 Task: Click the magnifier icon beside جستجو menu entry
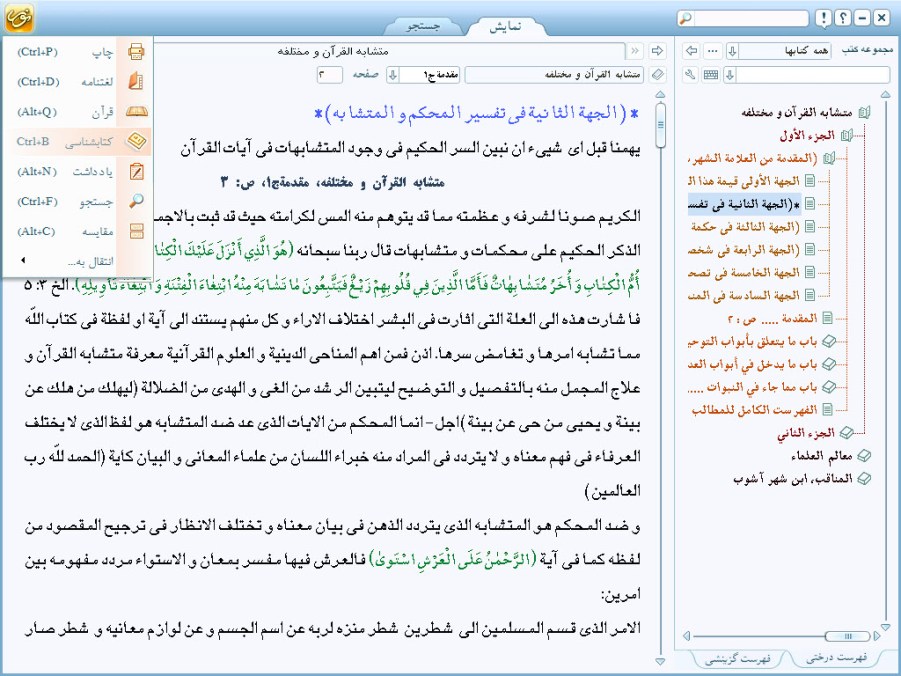136,201
